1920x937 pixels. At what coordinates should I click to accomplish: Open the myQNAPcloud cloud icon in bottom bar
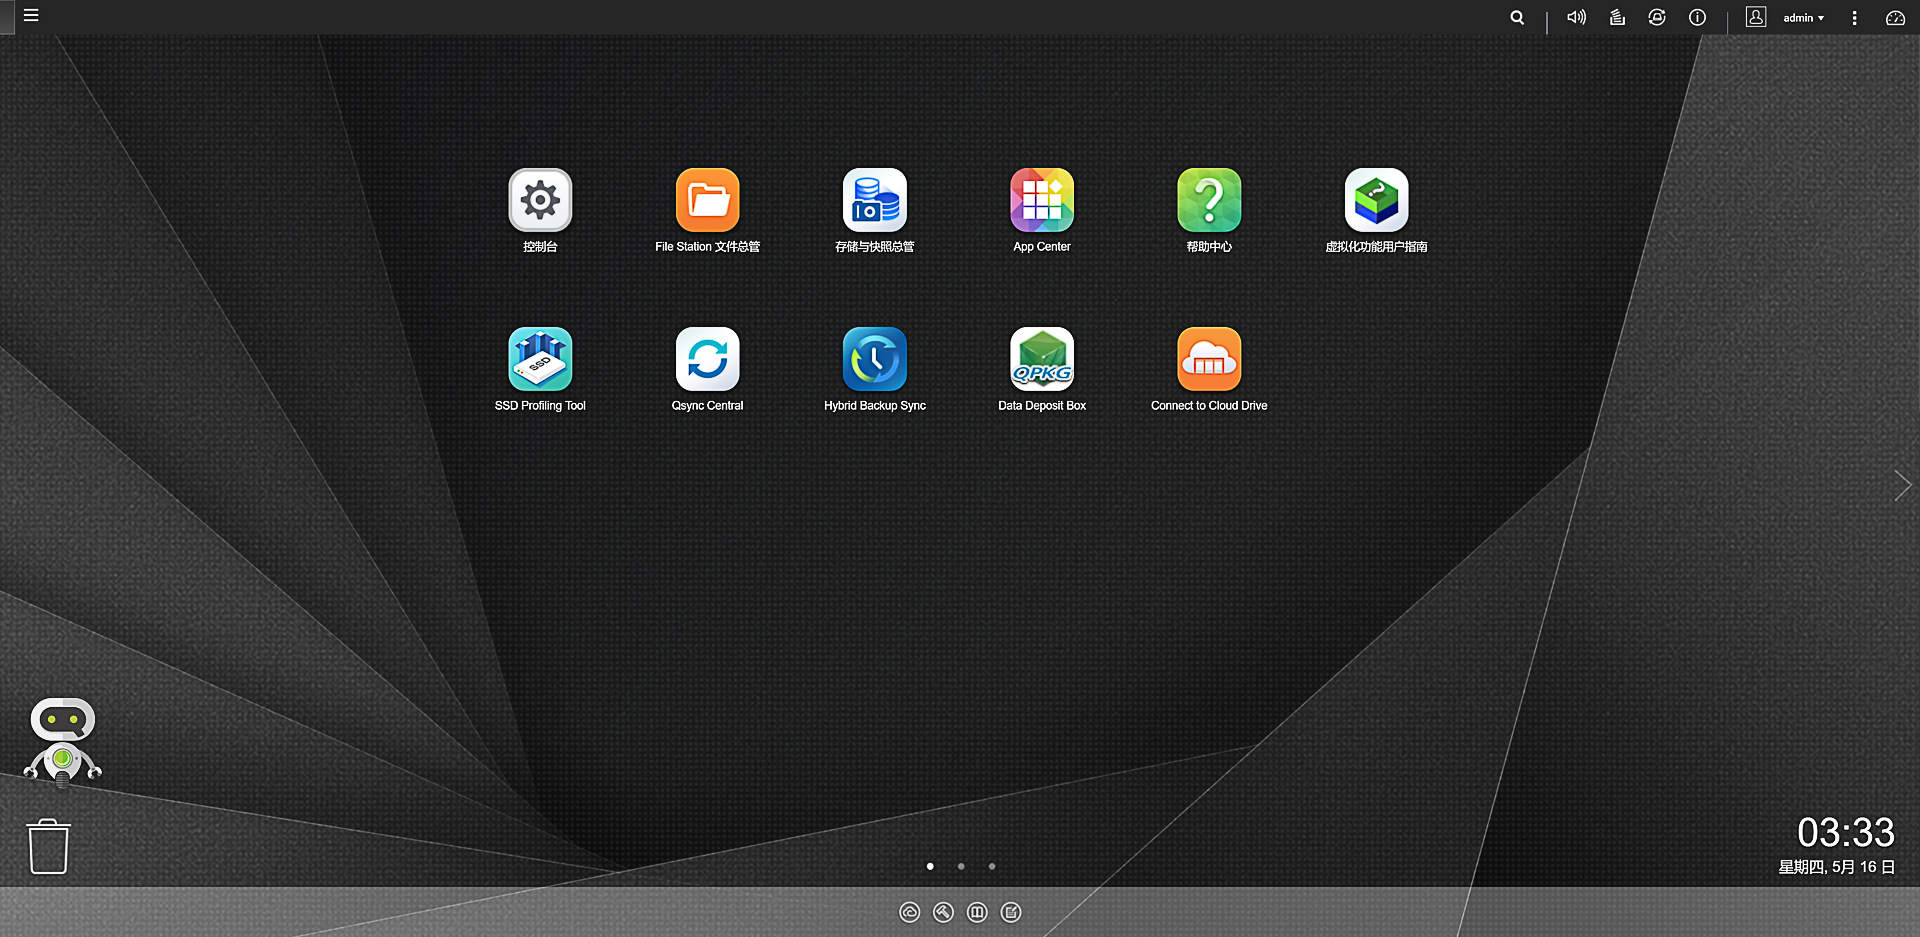coord(909,912)
